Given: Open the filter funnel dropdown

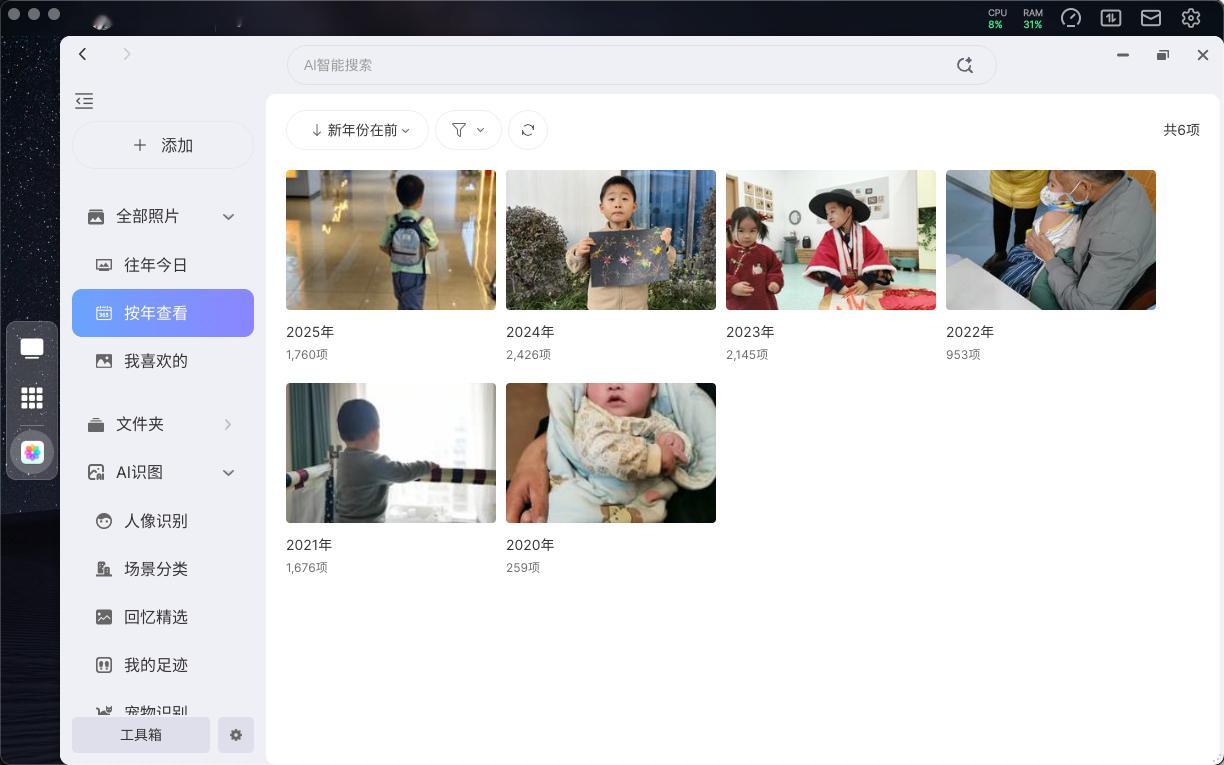Looking at the screenshot, I should (x=468, y=130).
